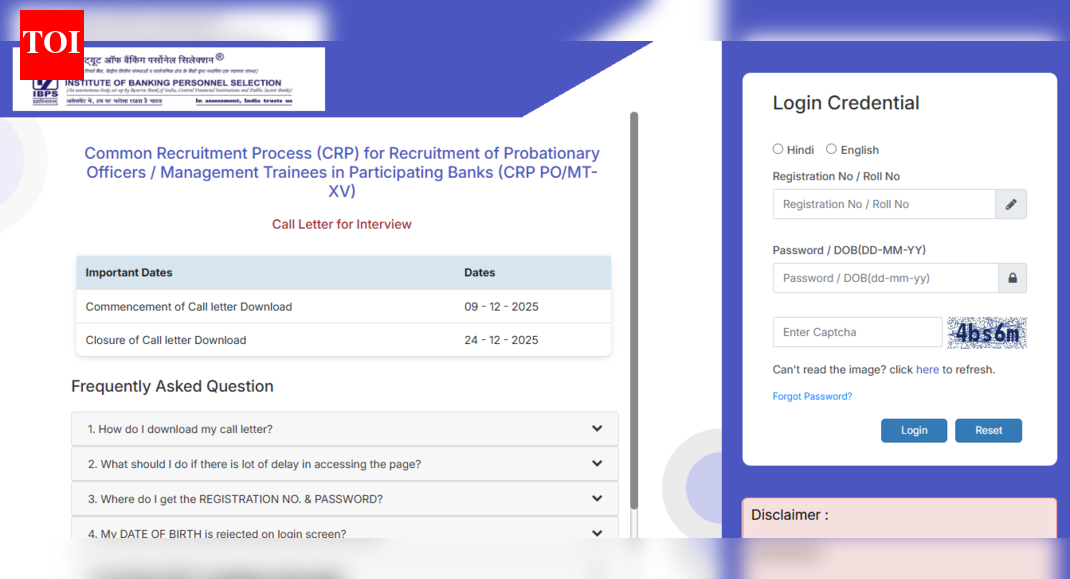1070x579 pixels.
Task: Click the Login button
Action: coord(913,430)
